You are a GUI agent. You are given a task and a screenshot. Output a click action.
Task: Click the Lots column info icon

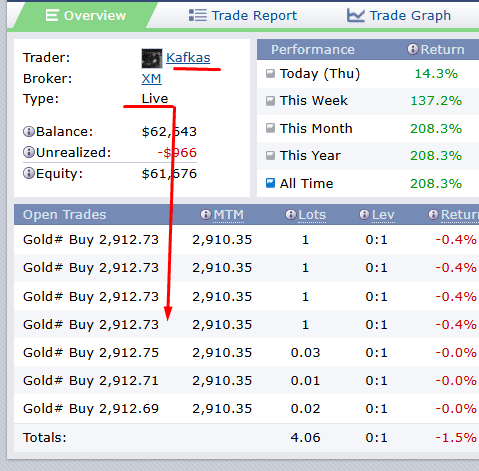coord(291,215)
